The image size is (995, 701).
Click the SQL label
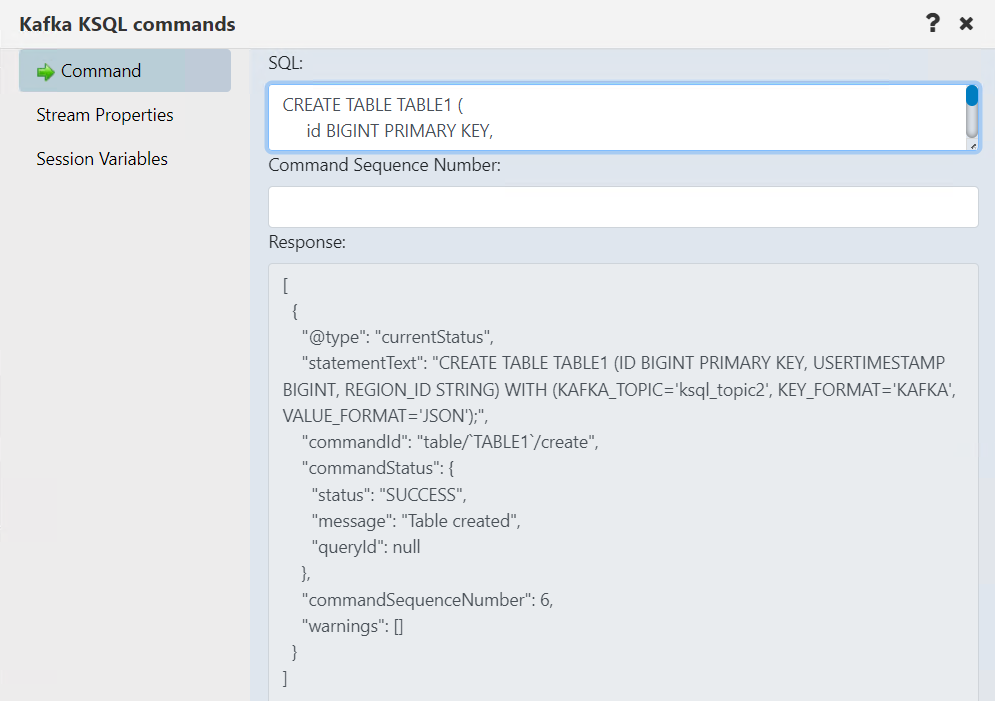coord(286,63)
